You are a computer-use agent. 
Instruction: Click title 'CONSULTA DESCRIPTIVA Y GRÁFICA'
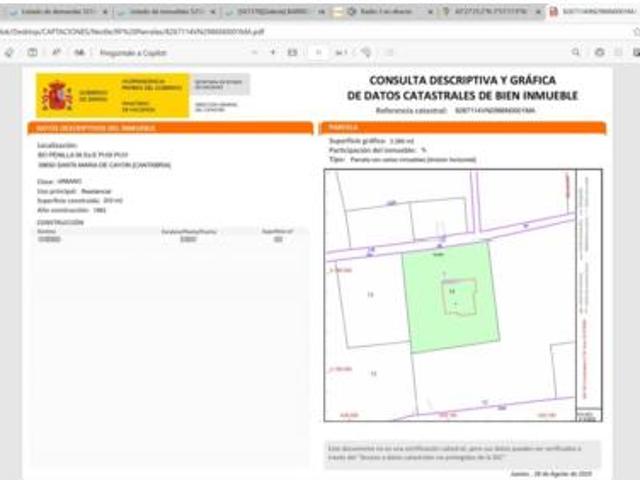[462, 80]
